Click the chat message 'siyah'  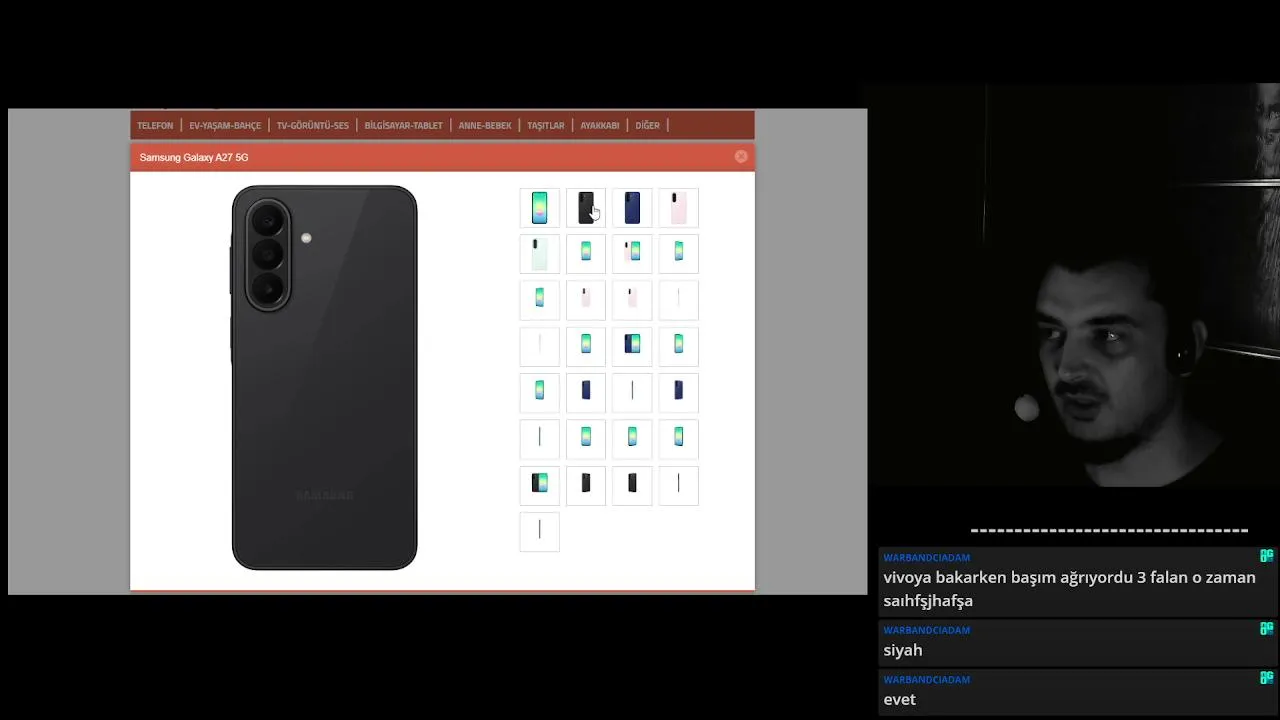[903, 650]
